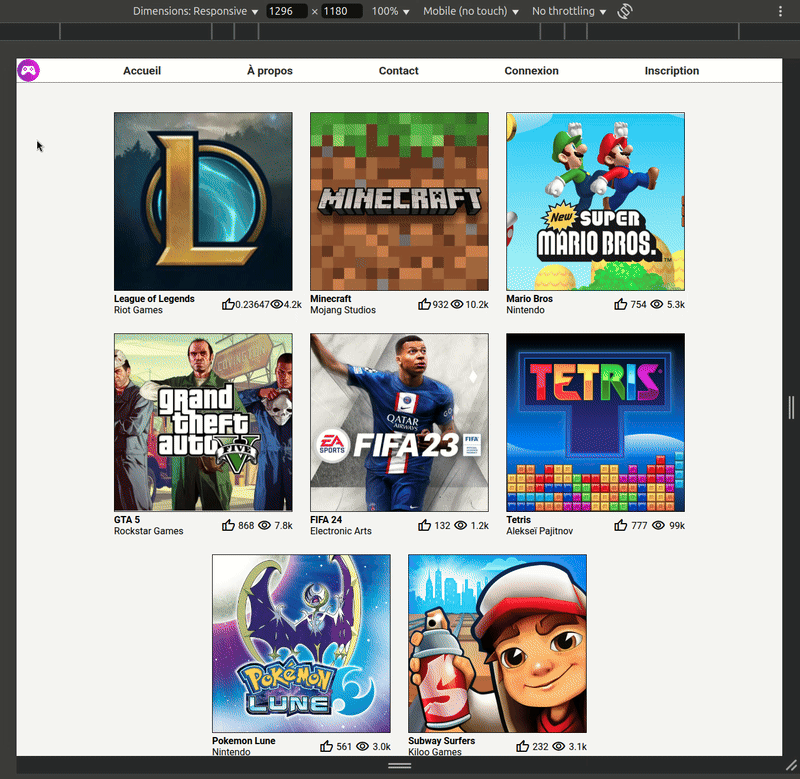Open the Contact page from navigation

click(x=398, y=71)
